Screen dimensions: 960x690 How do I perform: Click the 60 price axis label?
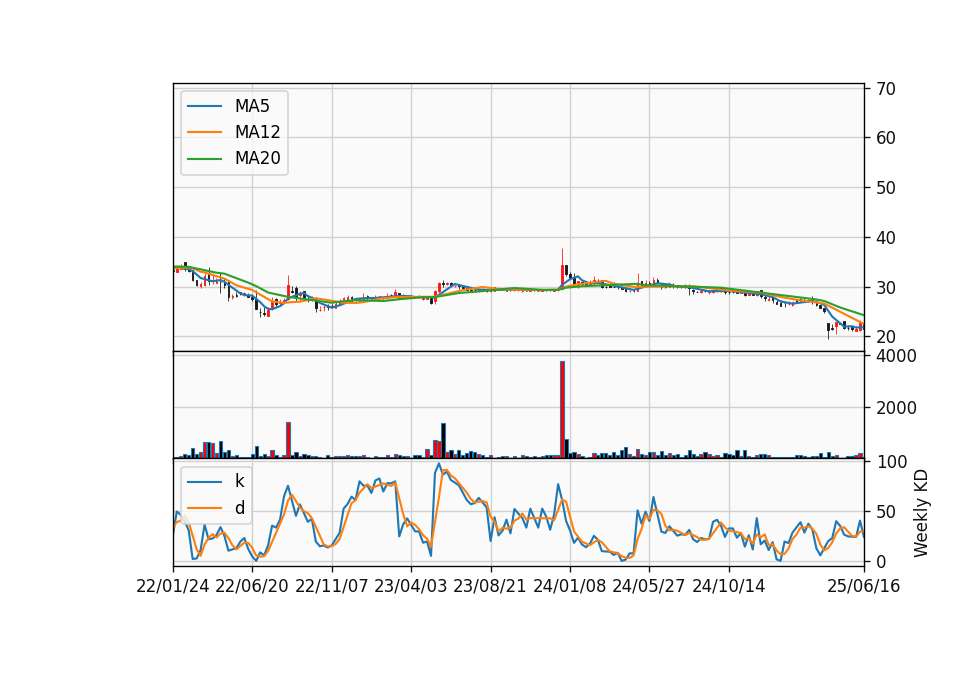[x=886, y=138]
